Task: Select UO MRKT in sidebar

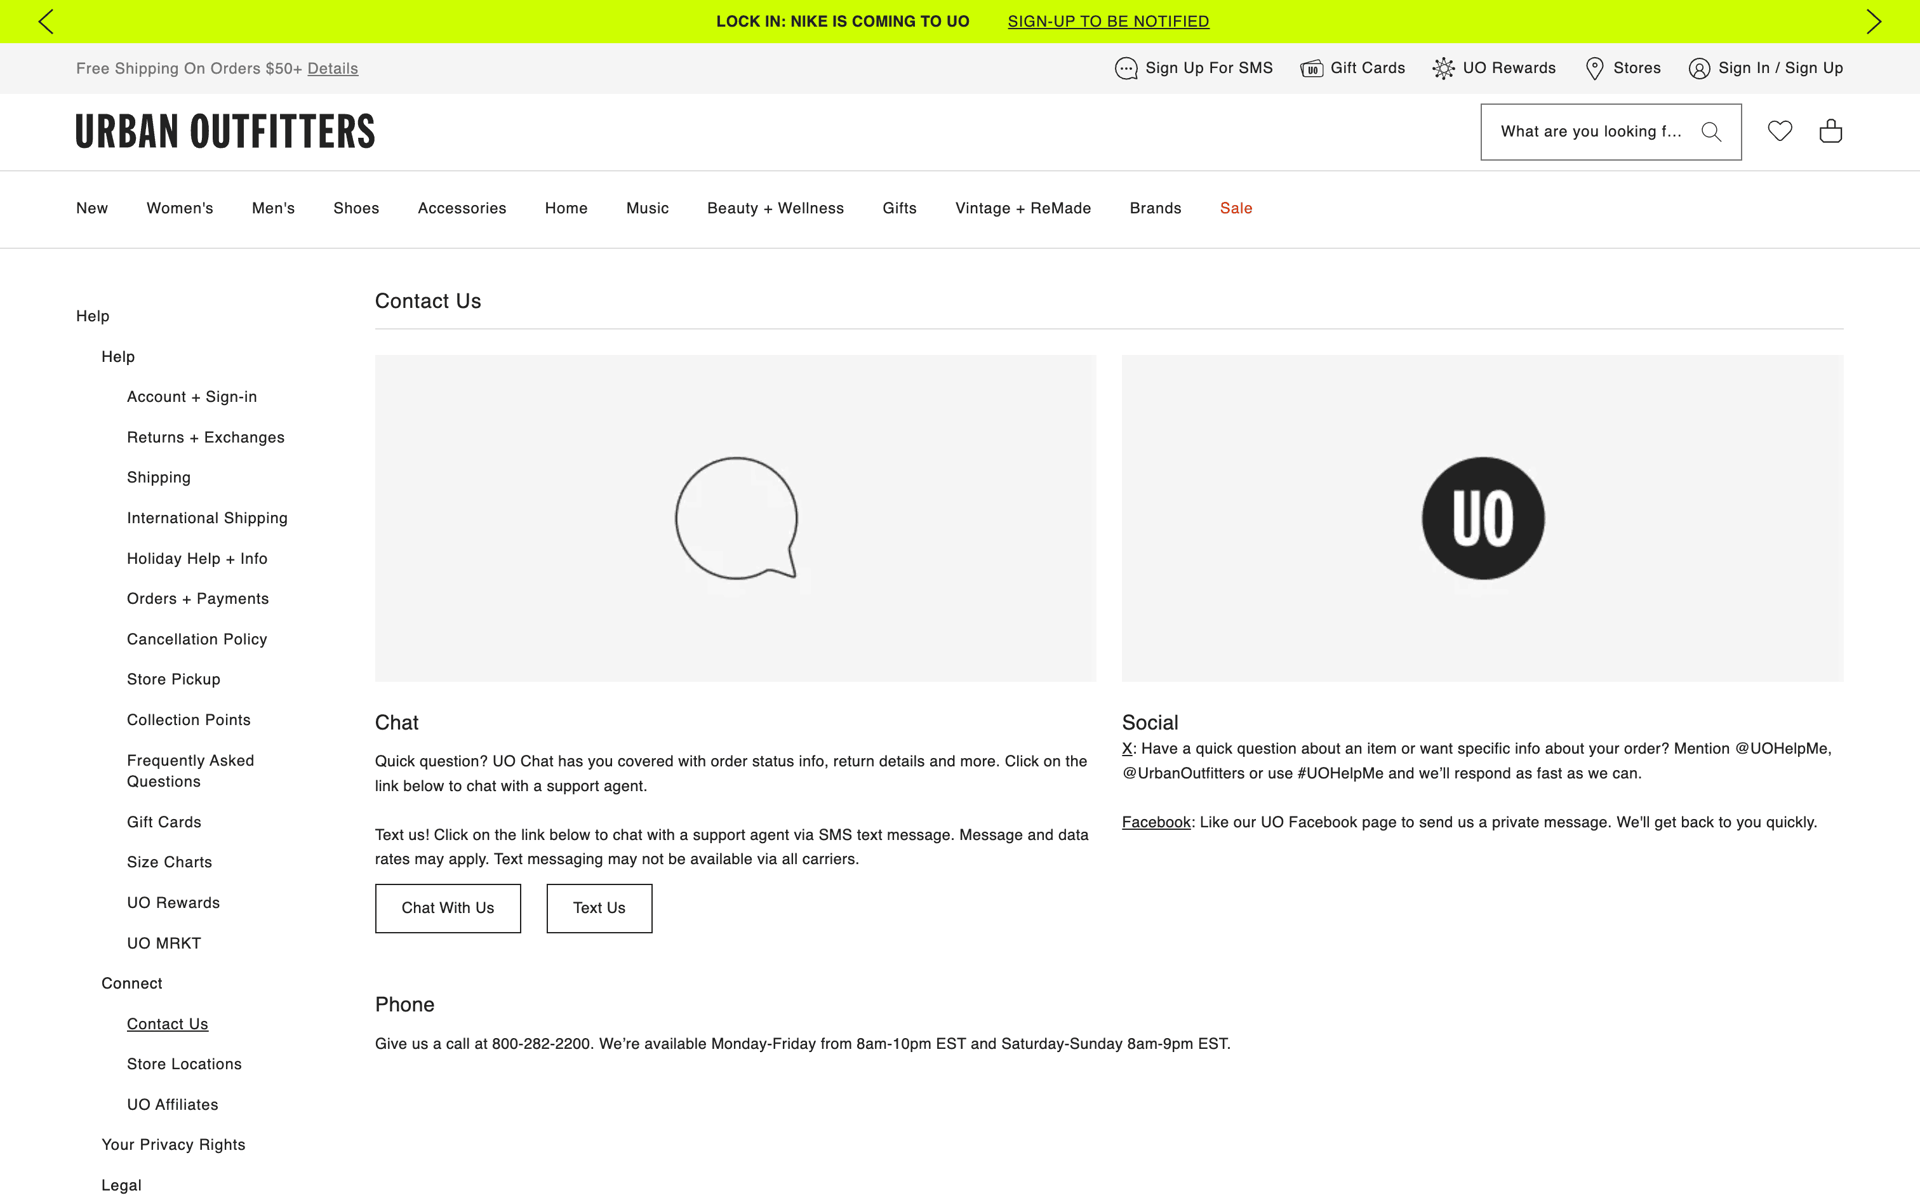Action: click(164, 943)
